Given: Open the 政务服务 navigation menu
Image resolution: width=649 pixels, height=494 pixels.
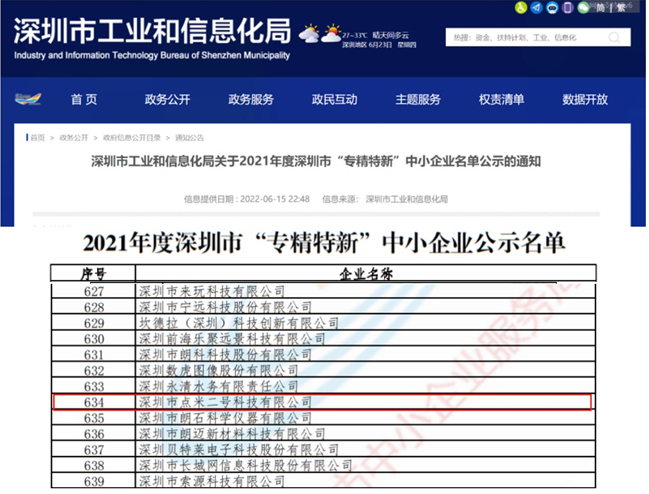Looking at the screenshot, I should click(x=251, y=100).
